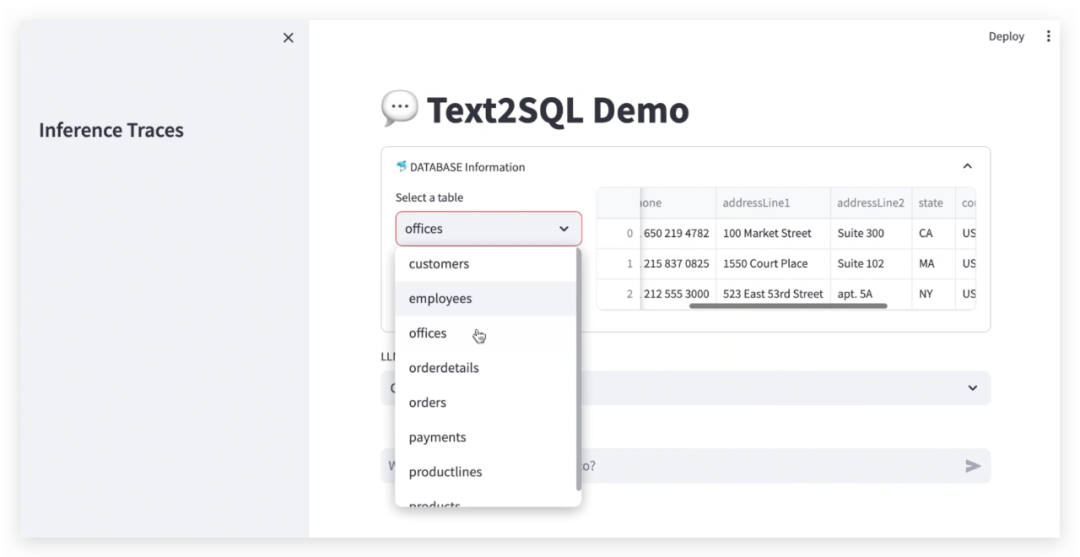Open the three-dot main menu
Image resolution: width=1080 pixels, height=557 pixels.
pyautogui.click(x=1048, y=36)
